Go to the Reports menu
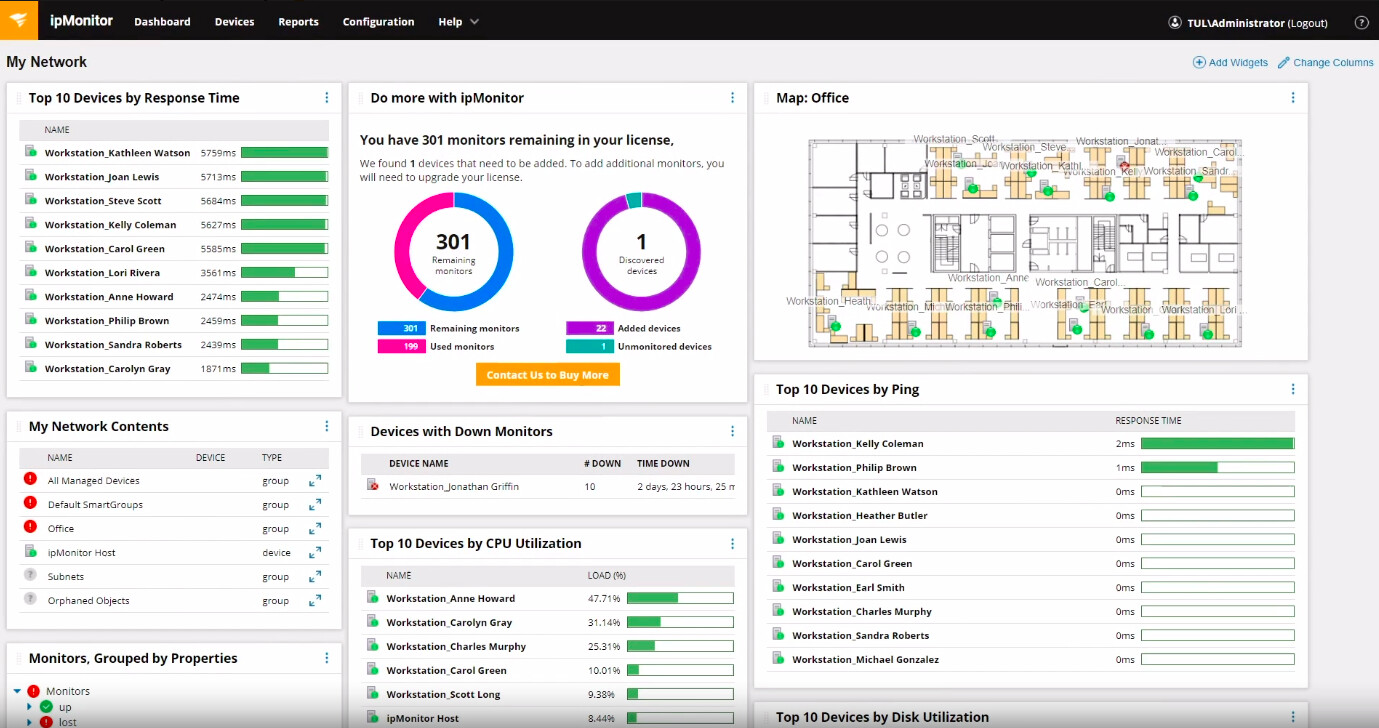The height and width of the screenshot is (728, 1379). [298, 21]
